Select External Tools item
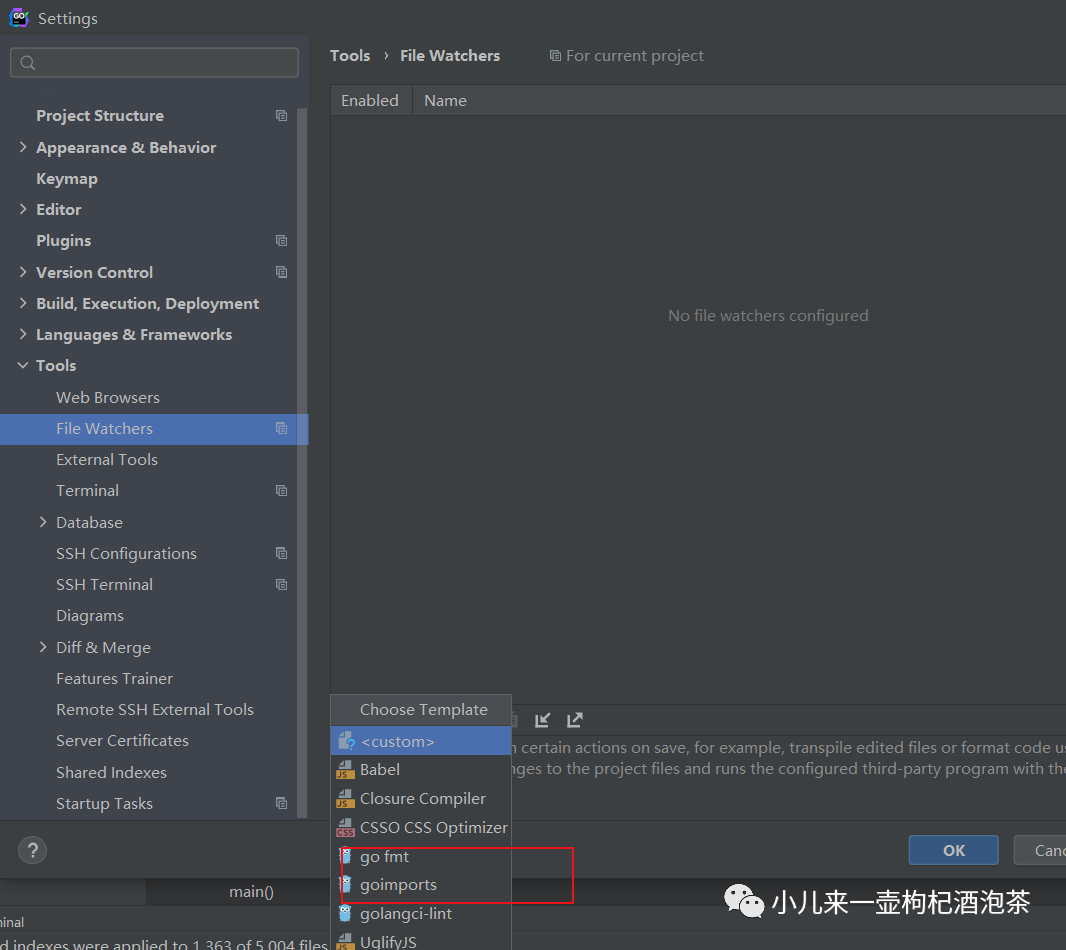The image size is (1066, 950). pos(107,460)
